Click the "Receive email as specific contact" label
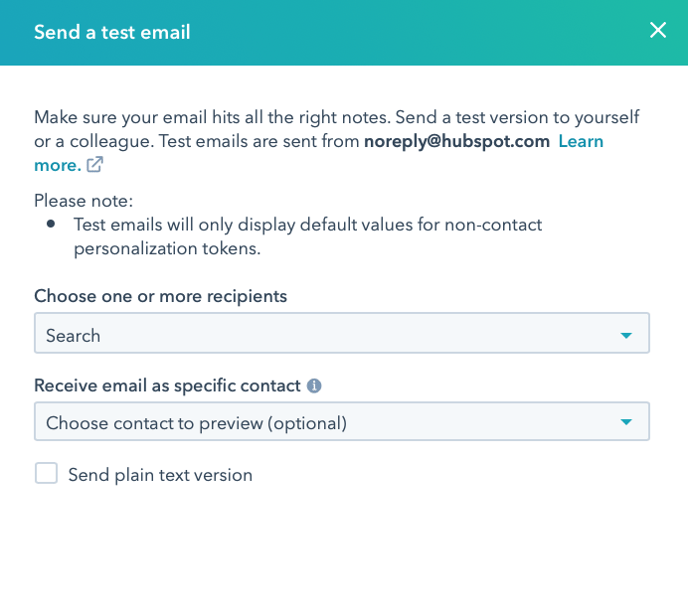Viewport: 688px width, 614px height. pos(167,386)
